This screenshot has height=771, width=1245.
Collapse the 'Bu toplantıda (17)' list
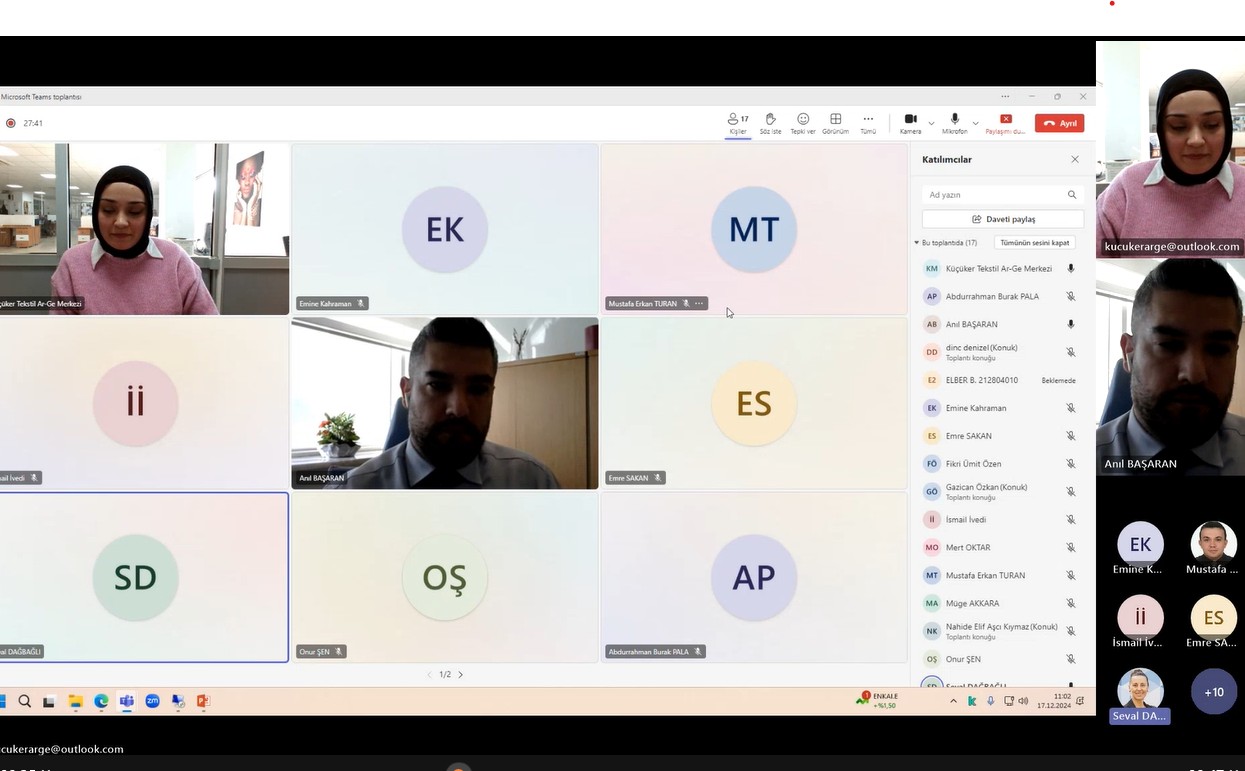coord(917,243)
